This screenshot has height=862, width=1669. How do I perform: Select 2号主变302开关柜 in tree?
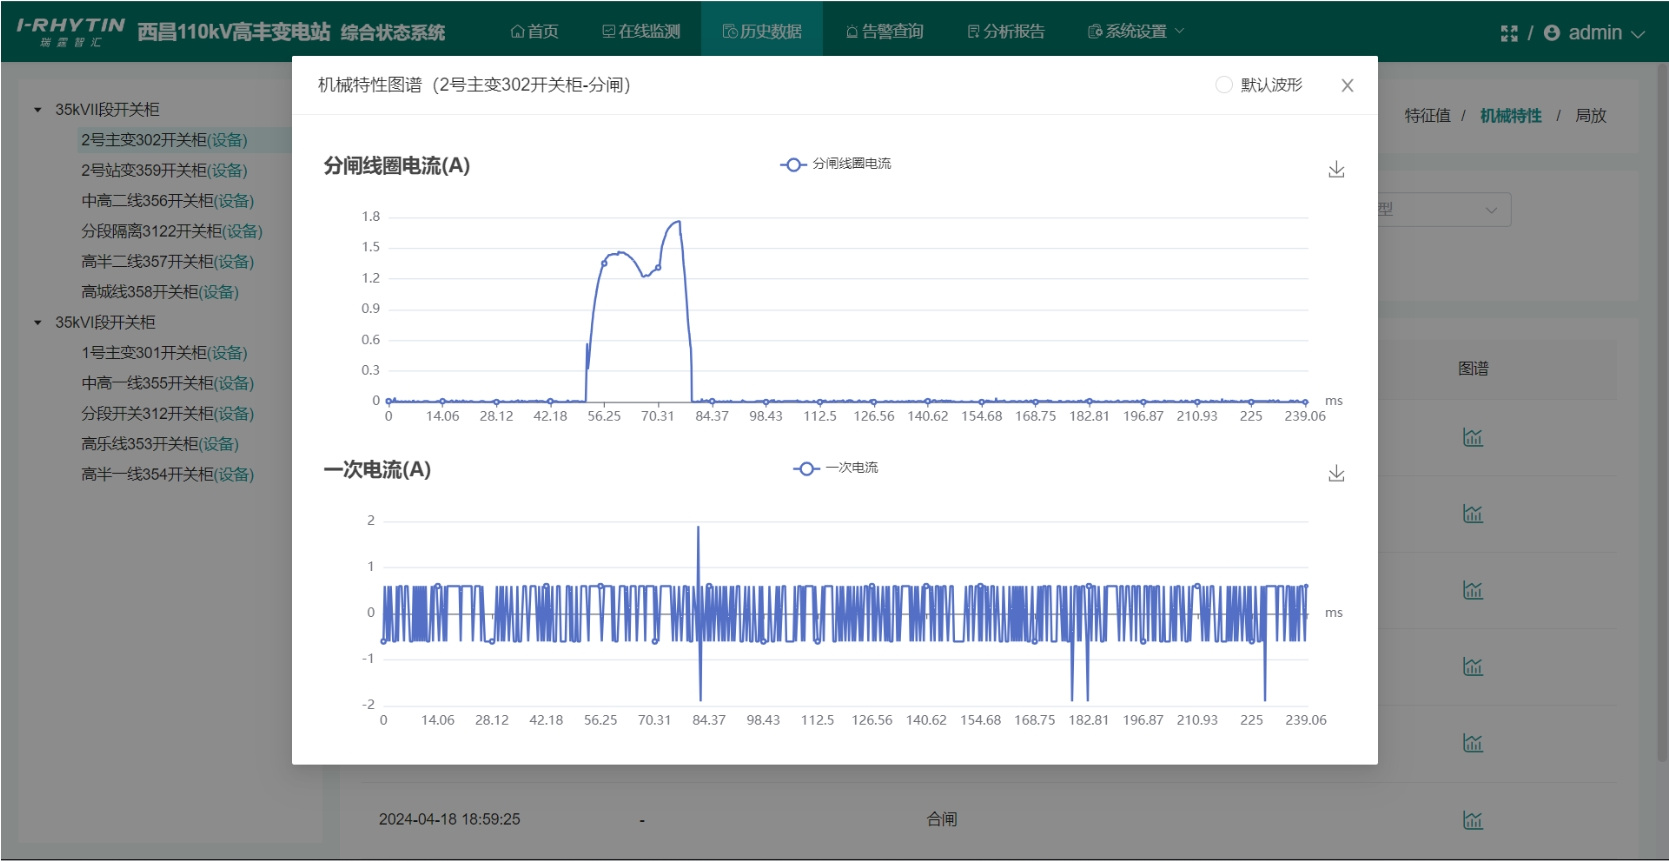164,140
